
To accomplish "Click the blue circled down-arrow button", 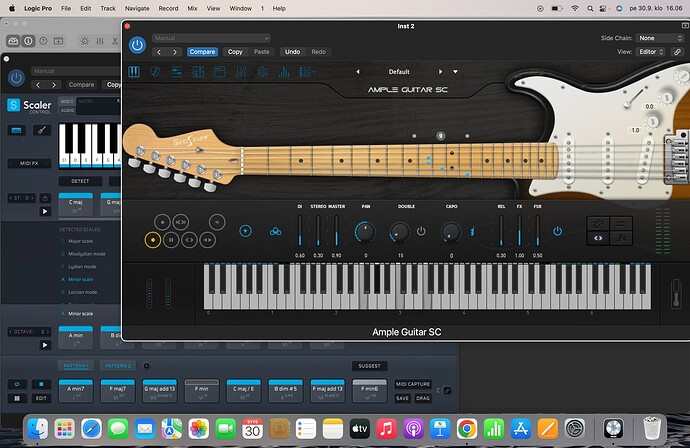I will coord(246,231).
